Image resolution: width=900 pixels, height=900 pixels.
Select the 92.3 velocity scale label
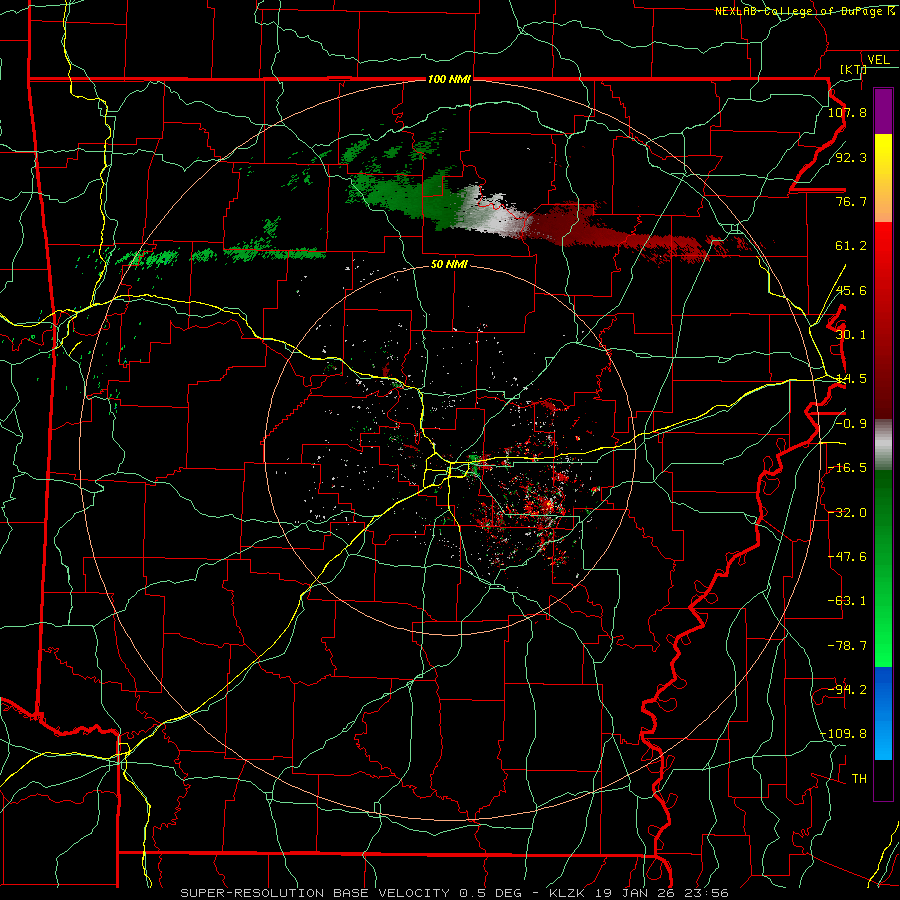(851, 157)
